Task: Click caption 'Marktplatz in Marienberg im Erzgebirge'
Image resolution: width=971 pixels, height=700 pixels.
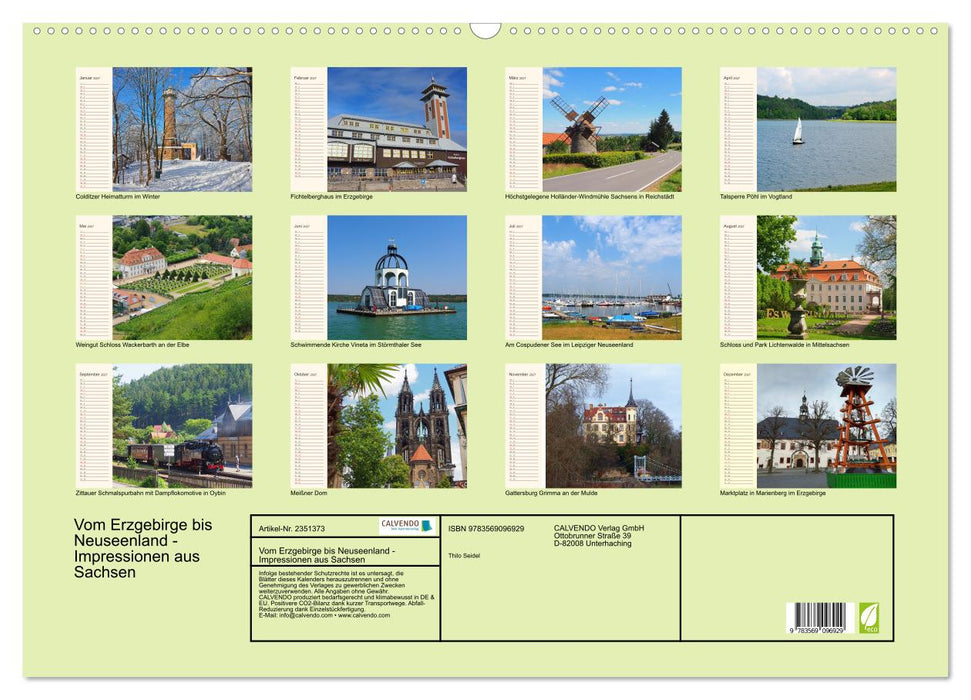Action: click(772, 493)
